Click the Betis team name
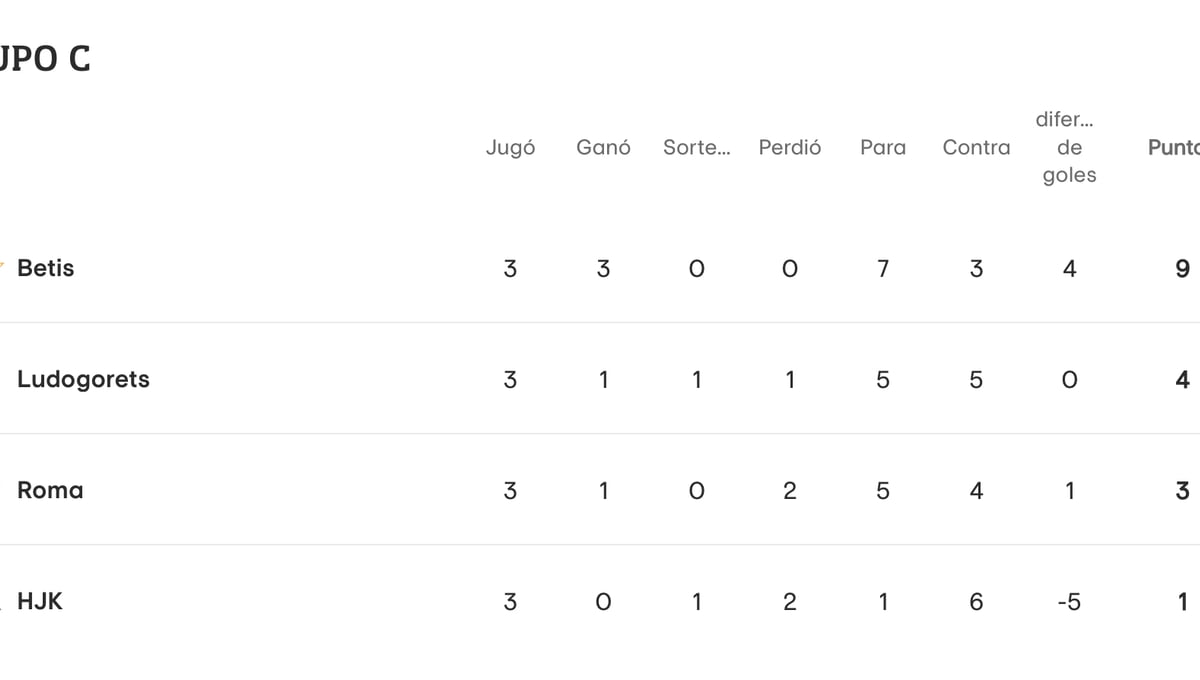 click(45, 268)
